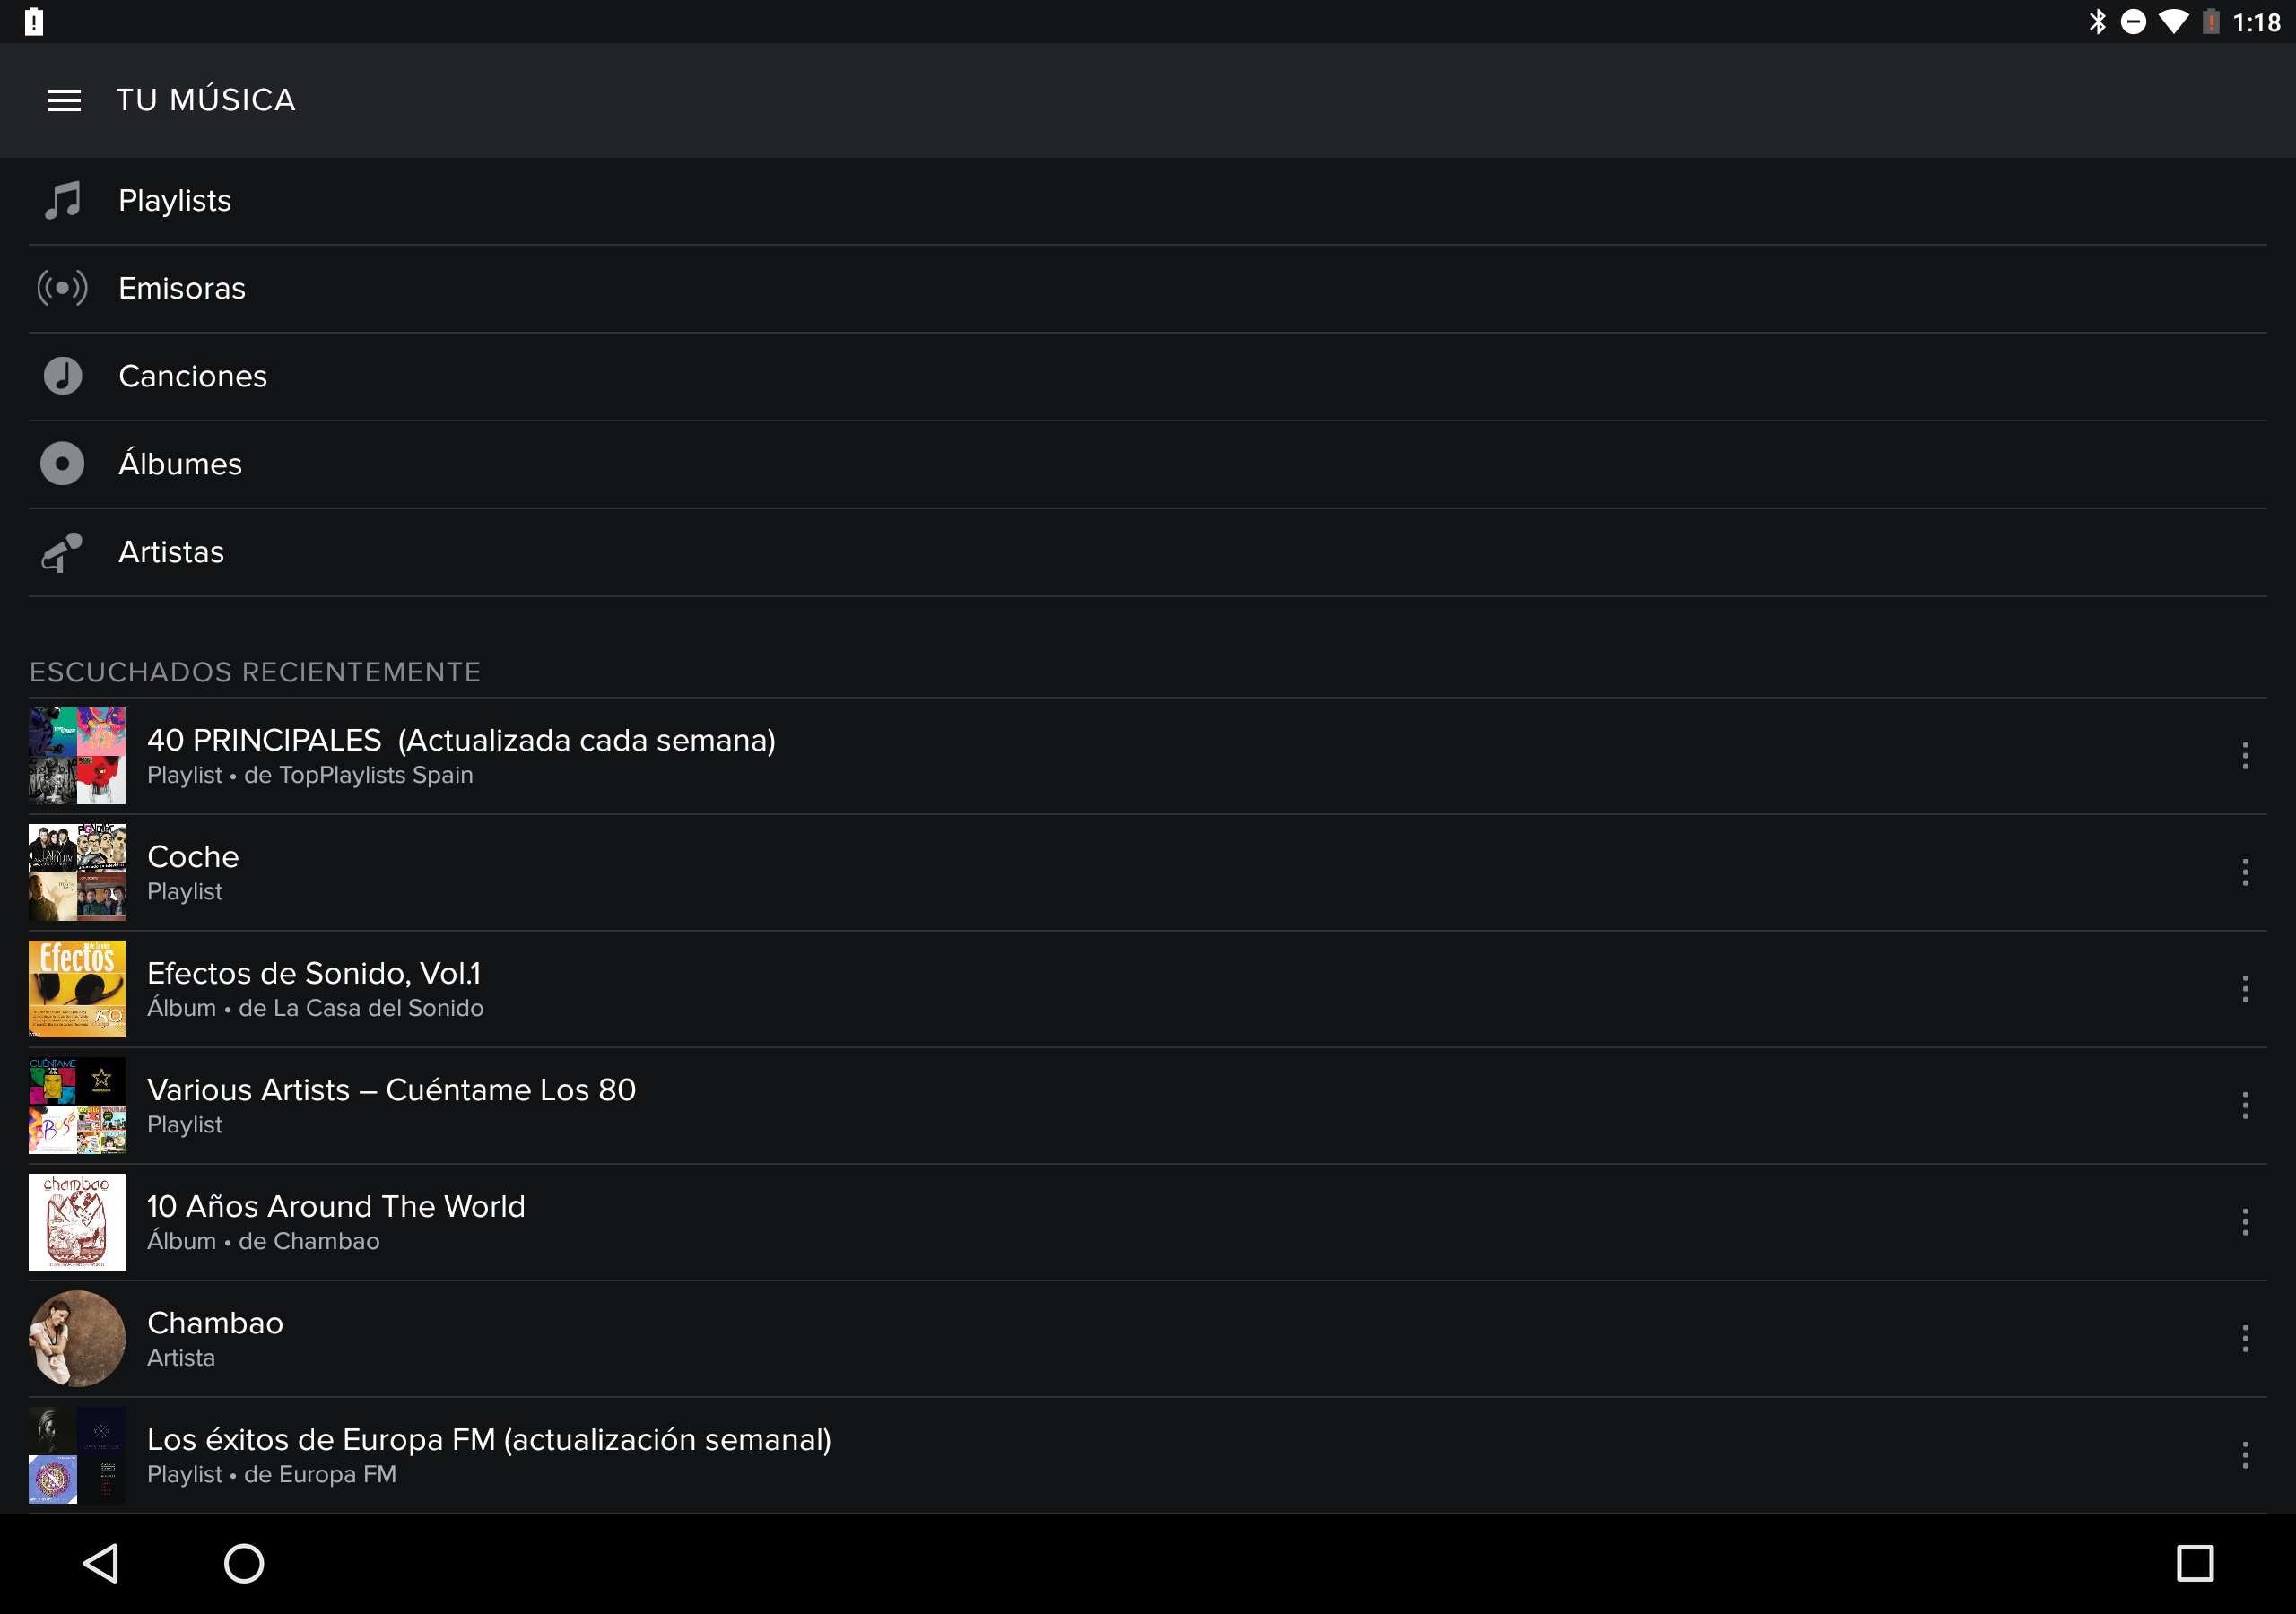This screenshot has width=2296, height=1614.
Task: Tap Efectos de Sonido album cover
Action: pyautogui.click(x=77, y=989)
